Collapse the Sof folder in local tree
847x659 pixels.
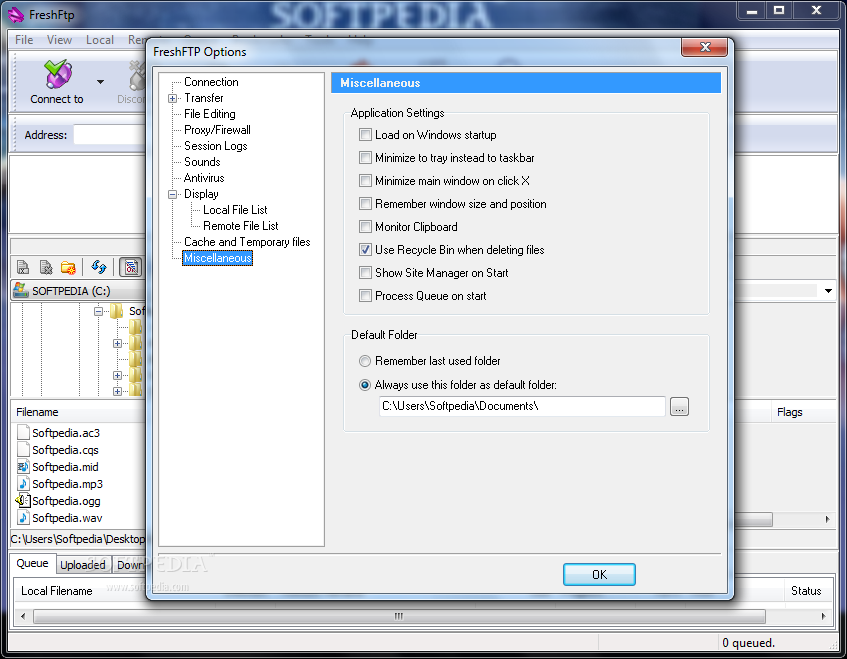(x=98, y=311)
